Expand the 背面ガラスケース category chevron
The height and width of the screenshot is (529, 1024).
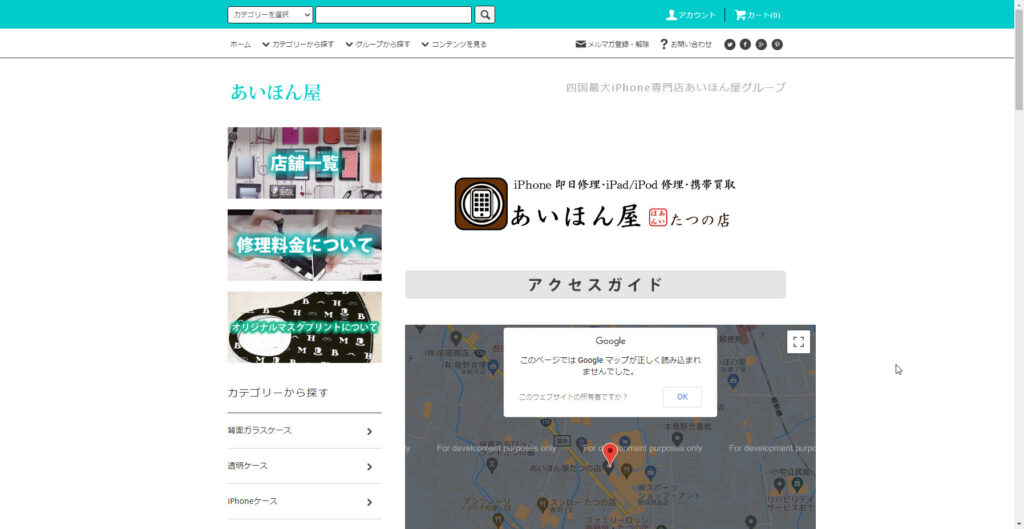coord(370,431)
